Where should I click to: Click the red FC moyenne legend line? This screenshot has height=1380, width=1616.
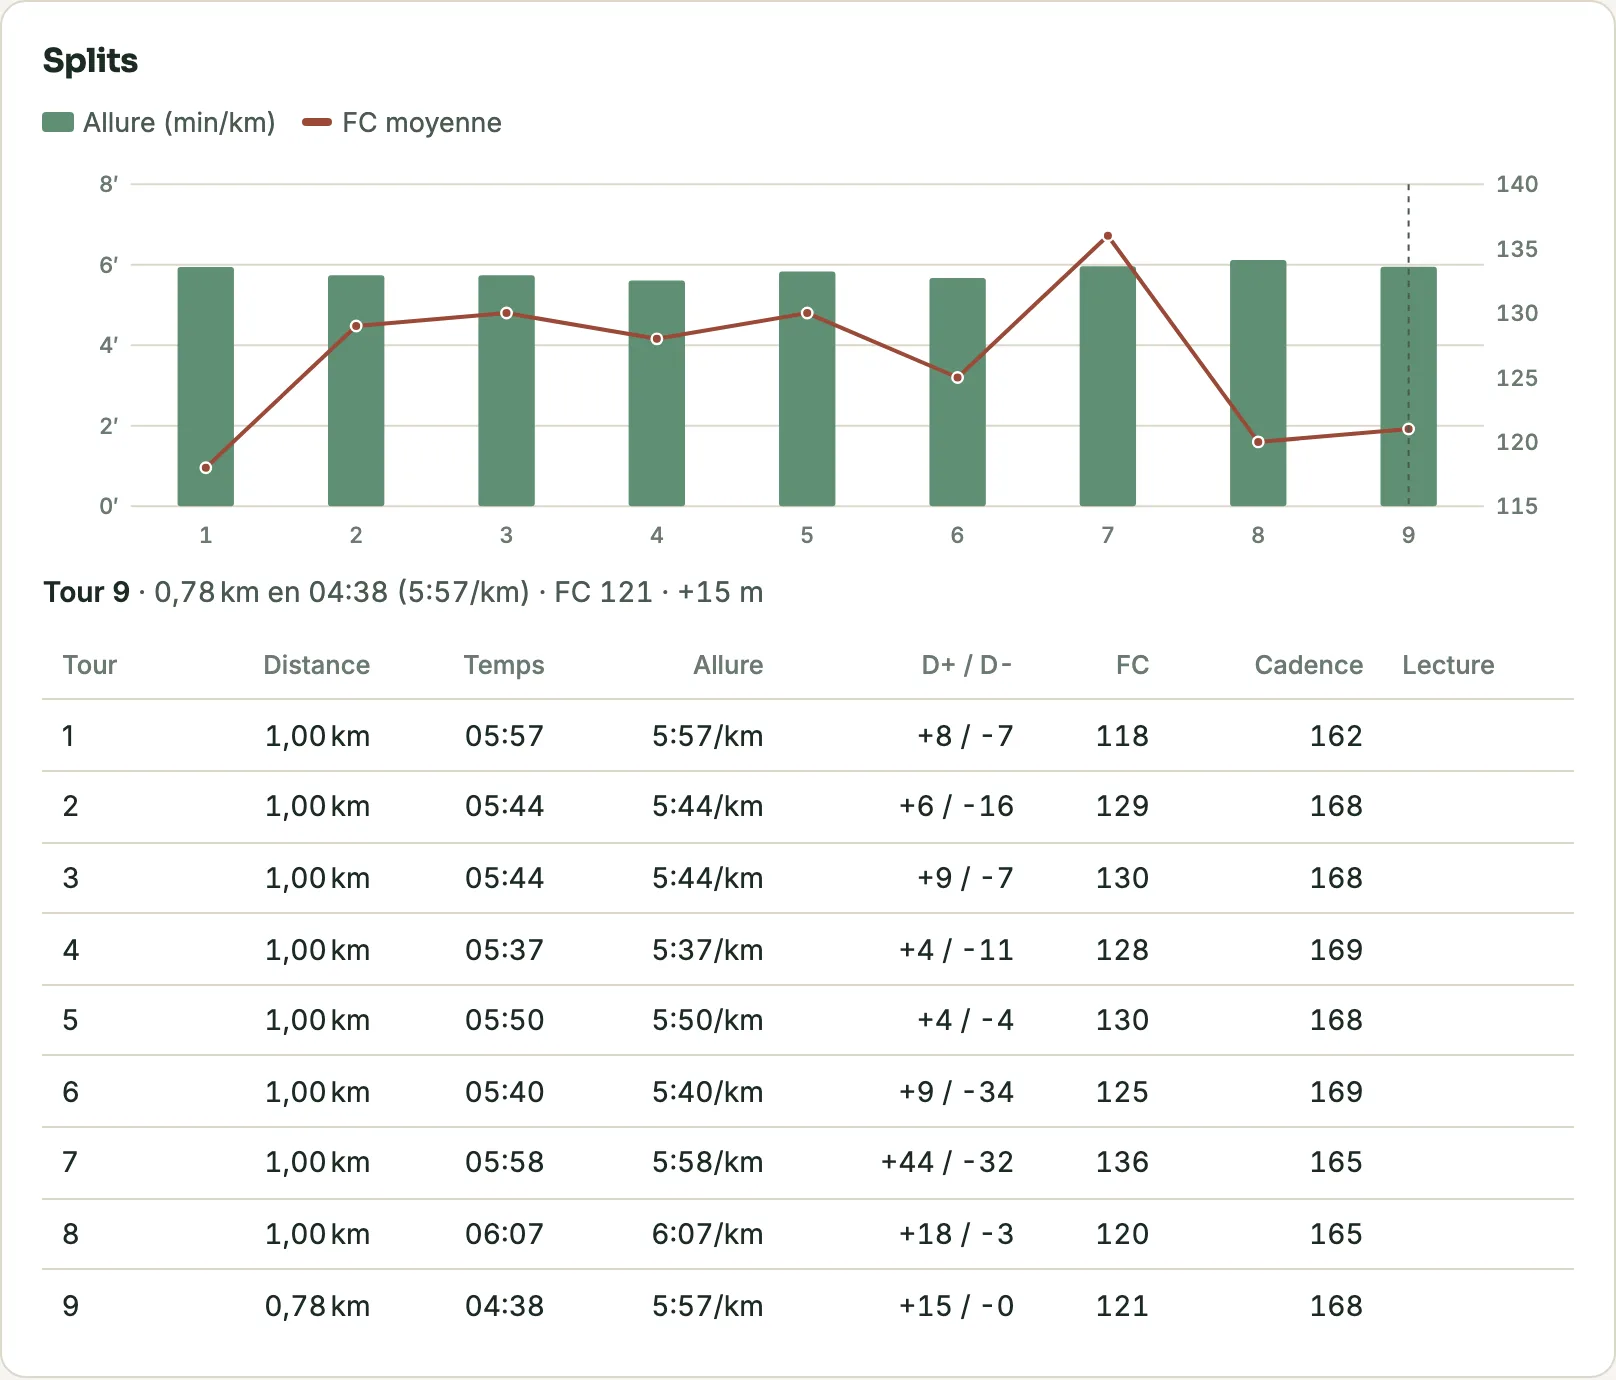click(x=317, y=123)
